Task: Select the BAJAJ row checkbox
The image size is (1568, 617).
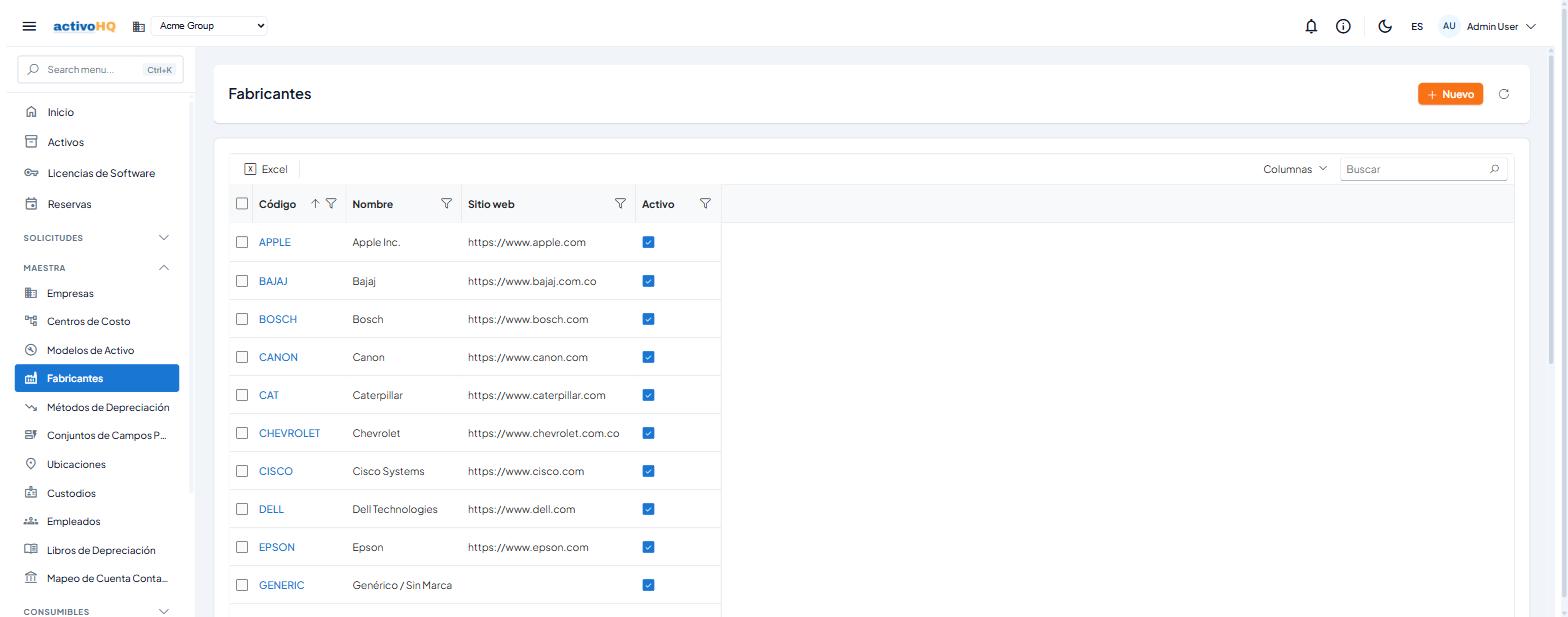Action: point(242,281)
